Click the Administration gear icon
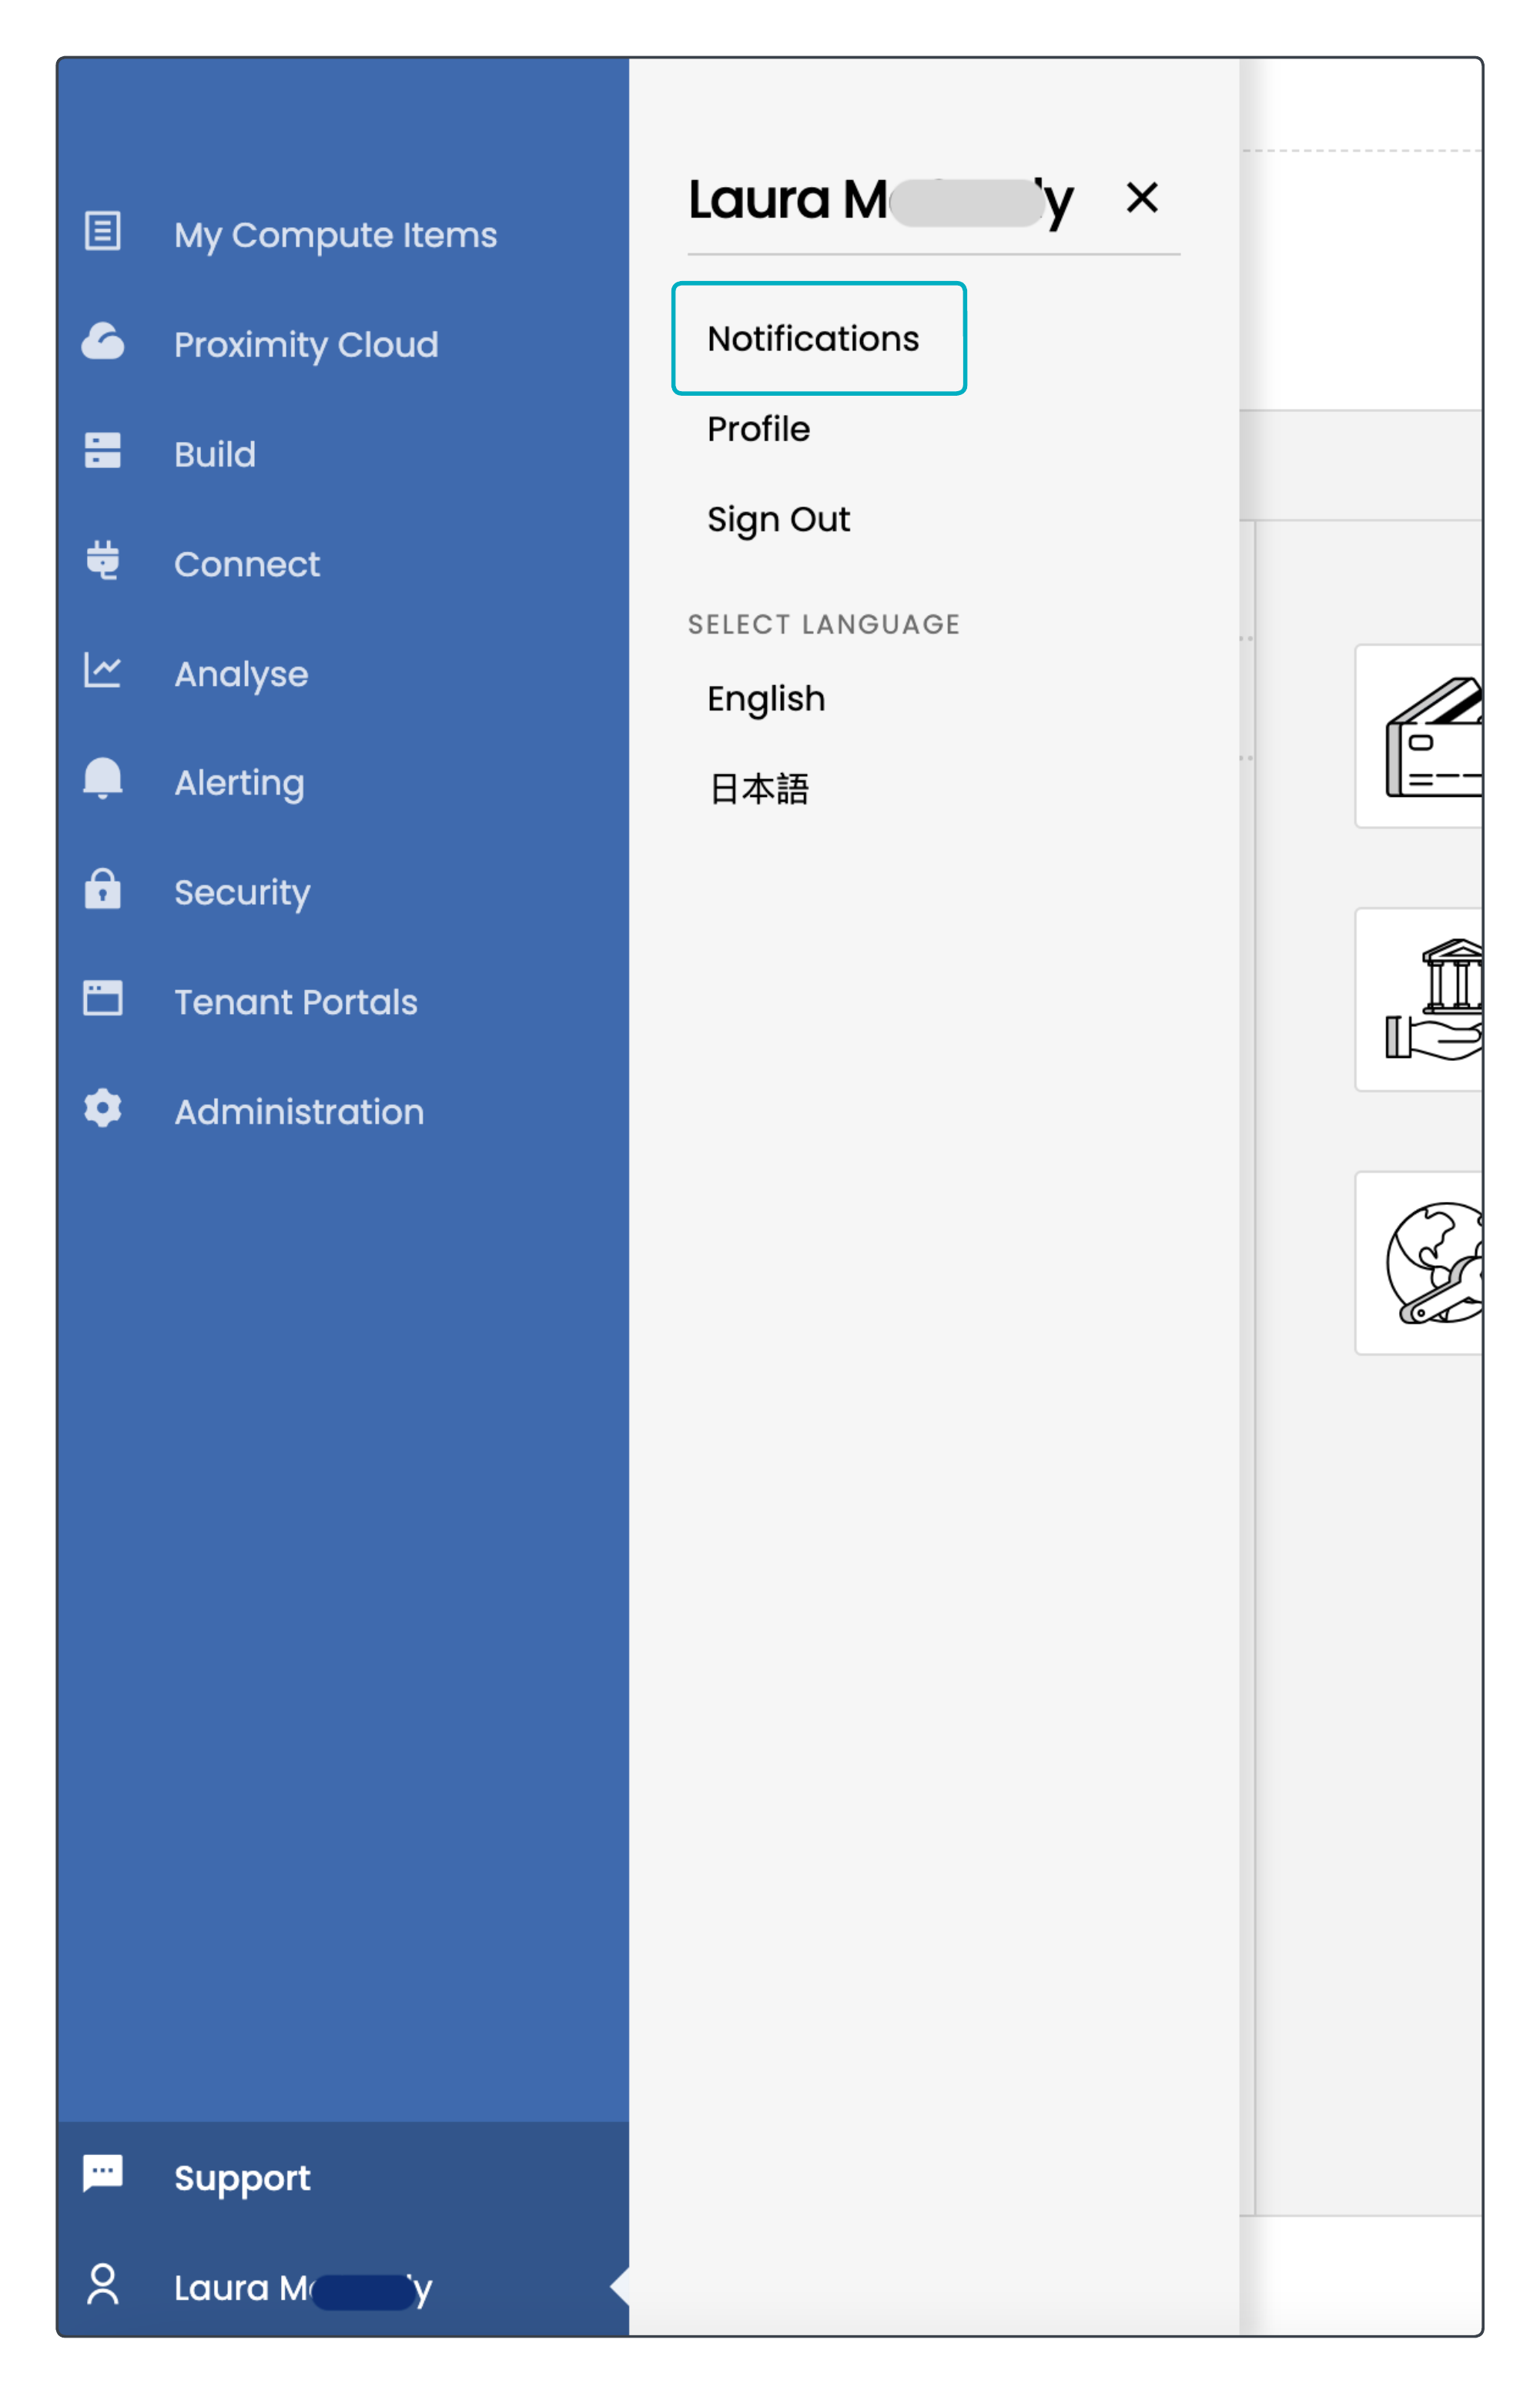Viewport: 1540px width, 2393px height. pyautogui.click(x=102, y=1109)
